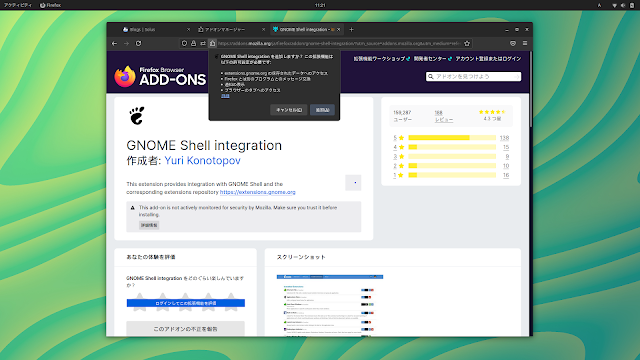Open the Pocket icon in the toolbar

pyautogui.click(x=513, y=43)
